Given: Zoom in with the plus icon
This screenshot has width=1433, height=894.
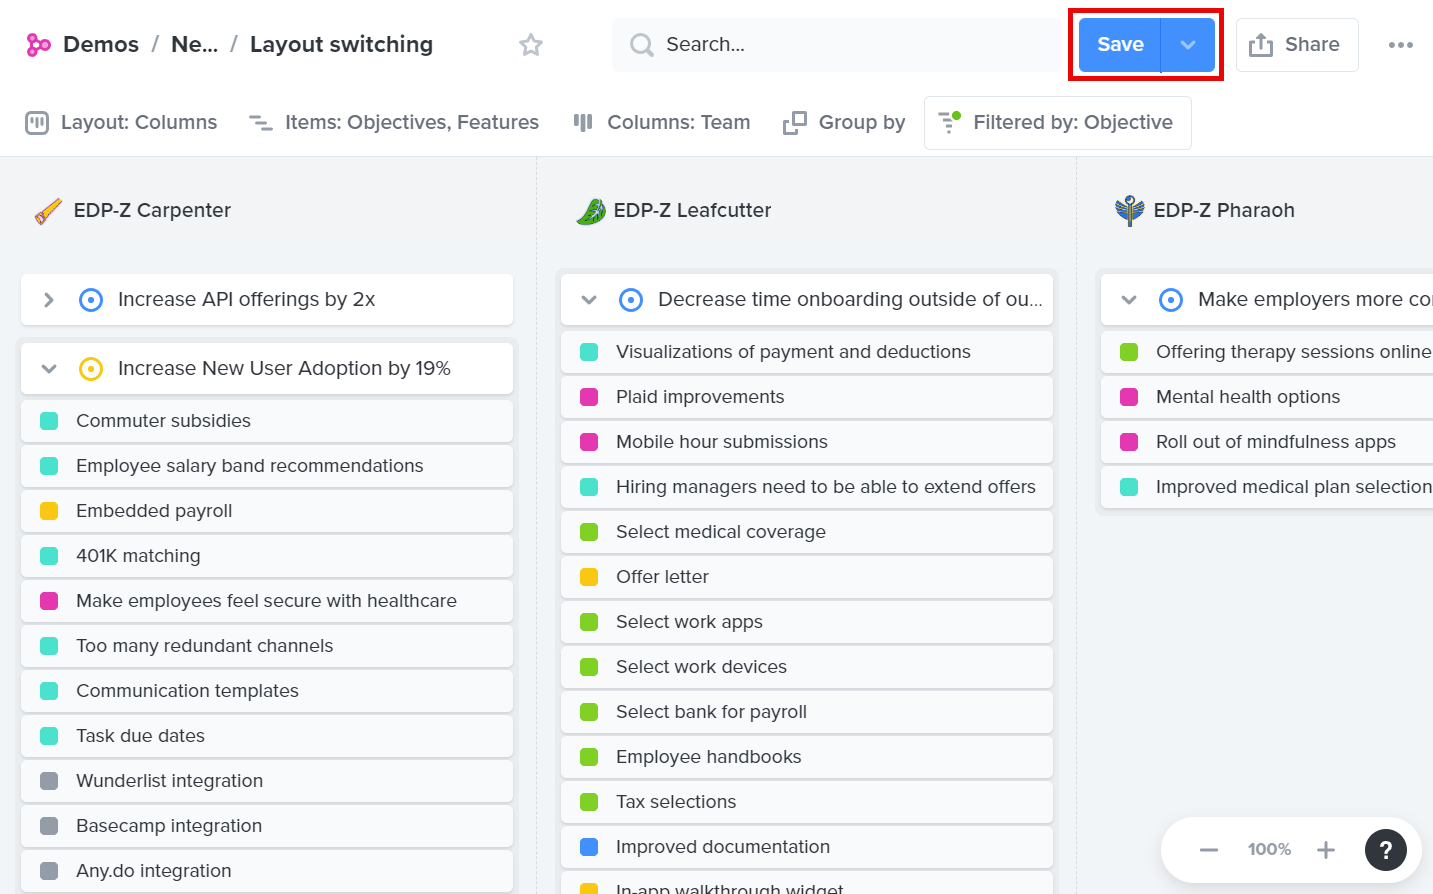Looking at the screenshot, I should [x=1326, y=849].
